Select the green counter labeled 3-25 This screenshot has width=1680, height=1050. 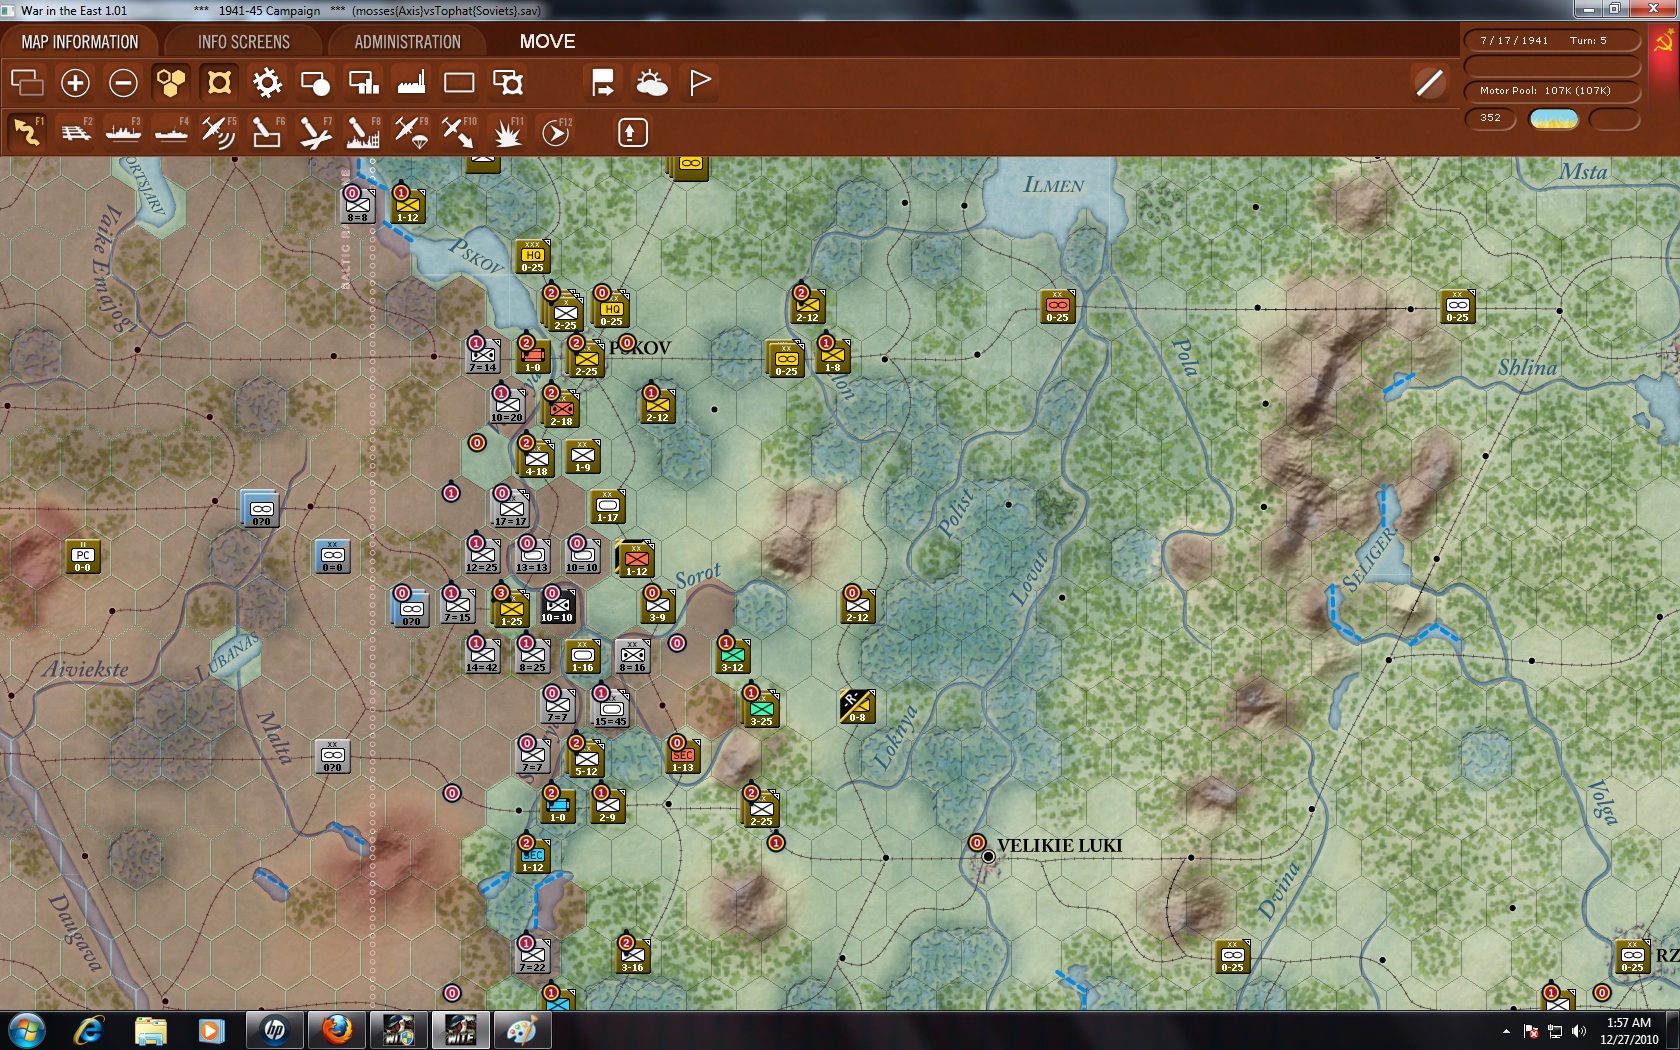click(x=762, y=709)
